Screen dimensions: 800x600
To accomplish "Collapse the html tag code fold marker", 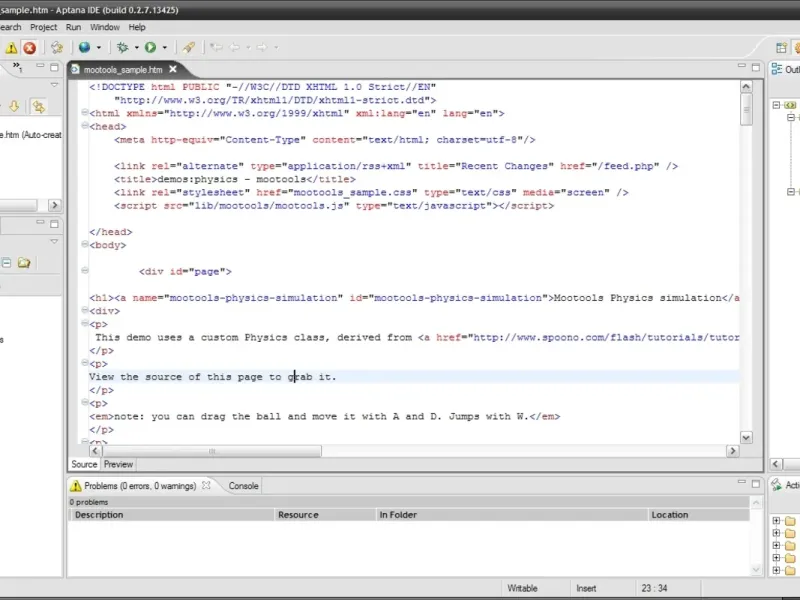I will click(83, 114).
